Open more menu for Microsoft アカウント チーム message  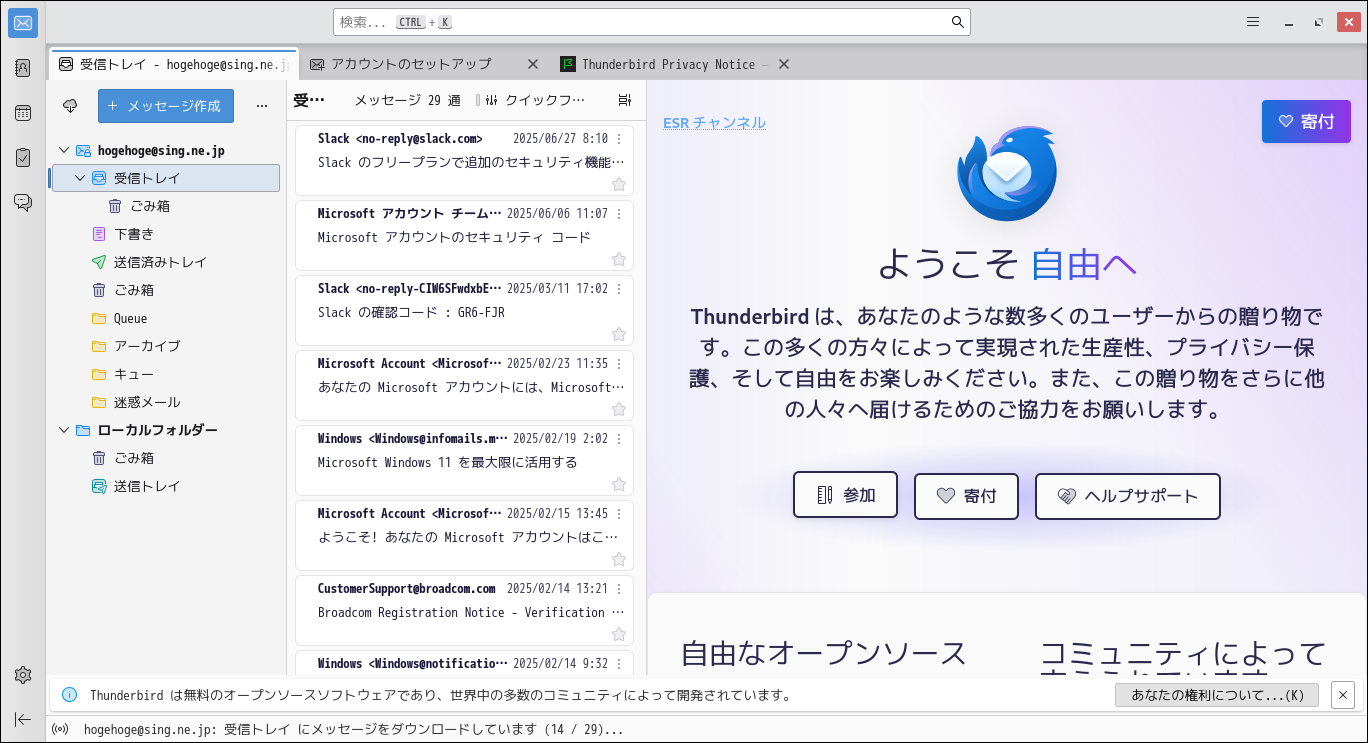coord(619,214)
